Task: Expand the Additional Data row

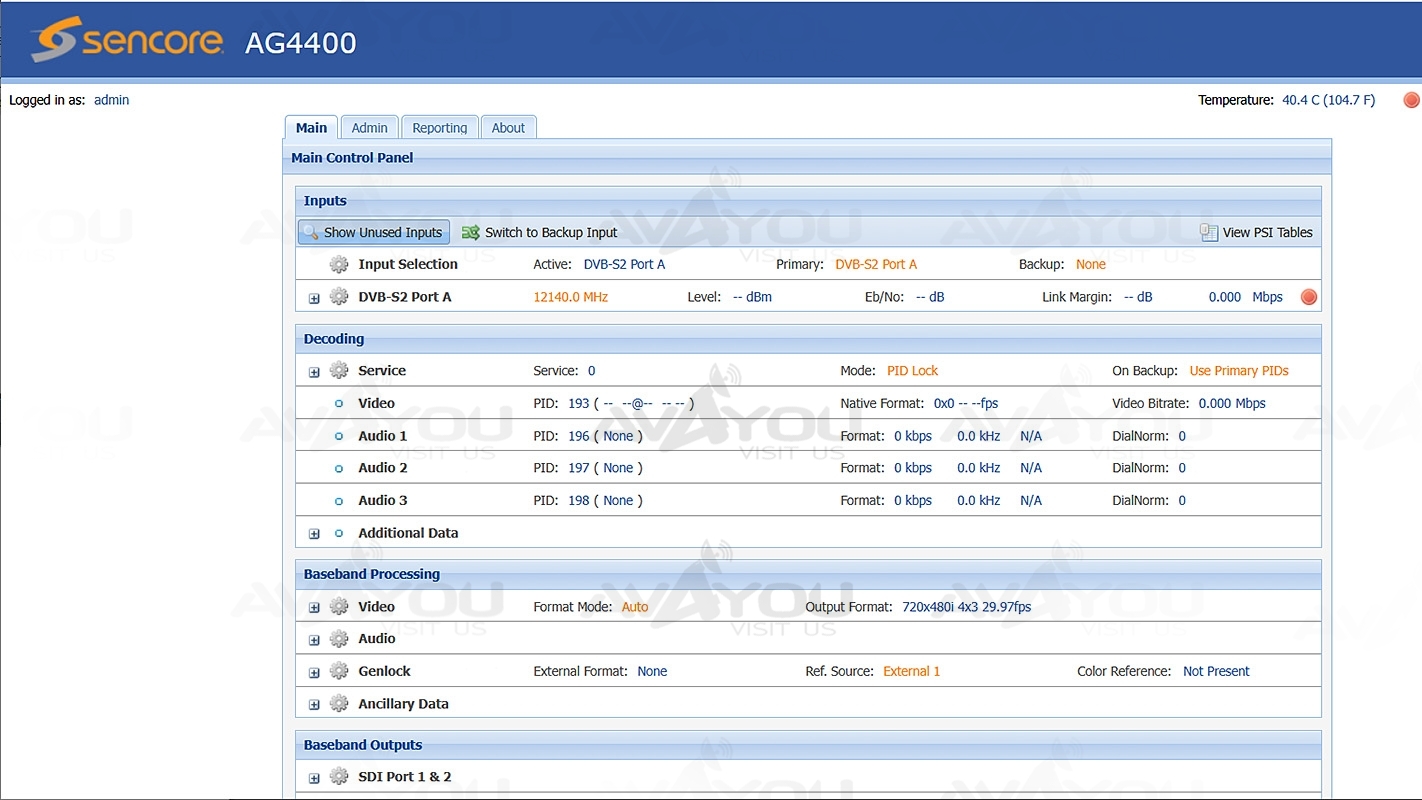Action: (x=314, y=534)
